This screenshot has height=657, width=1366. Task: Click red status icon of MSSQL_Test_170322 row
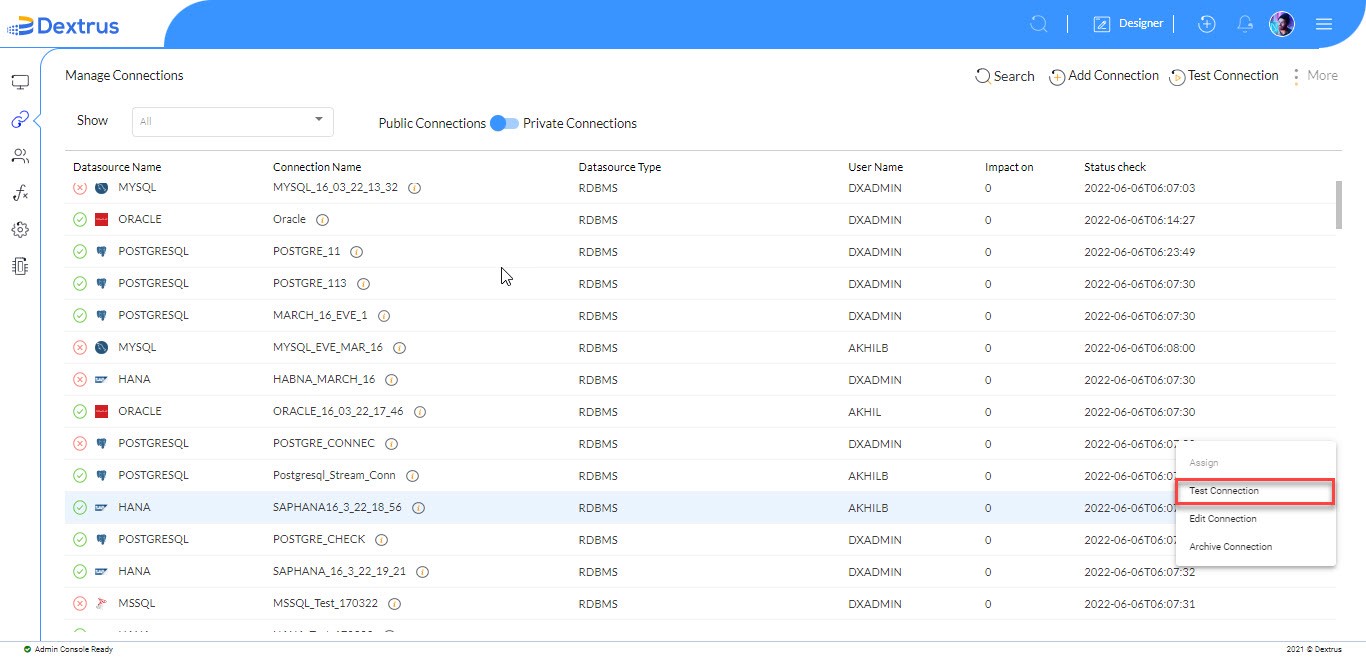point(80,603)
